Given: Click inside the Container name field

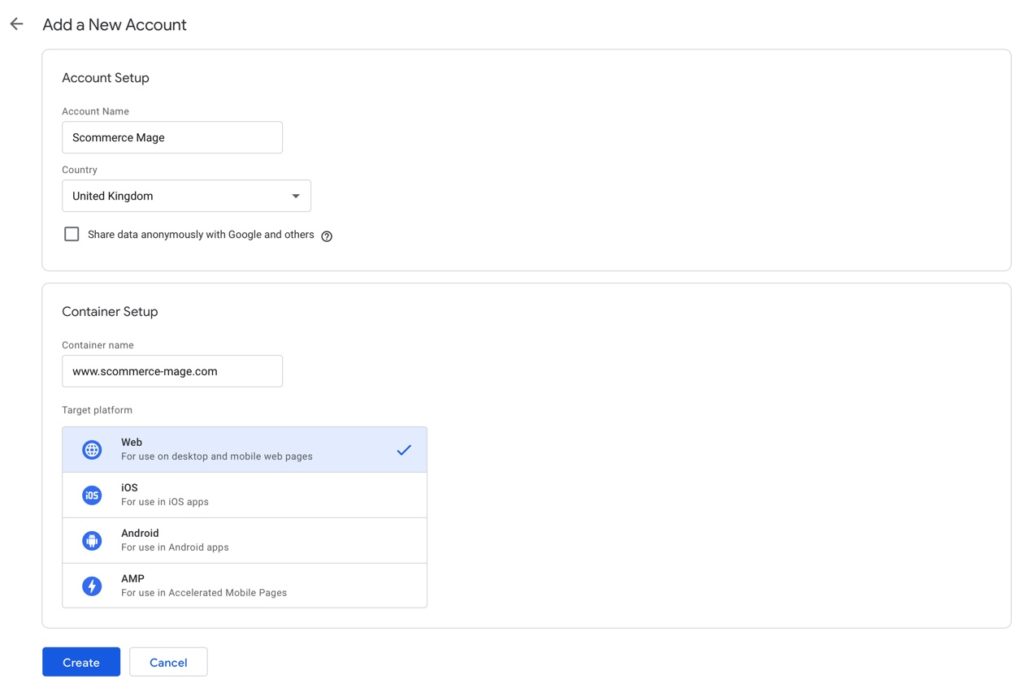Looking at the screenshot, I should pyautogui.click(x=172, y=370).
